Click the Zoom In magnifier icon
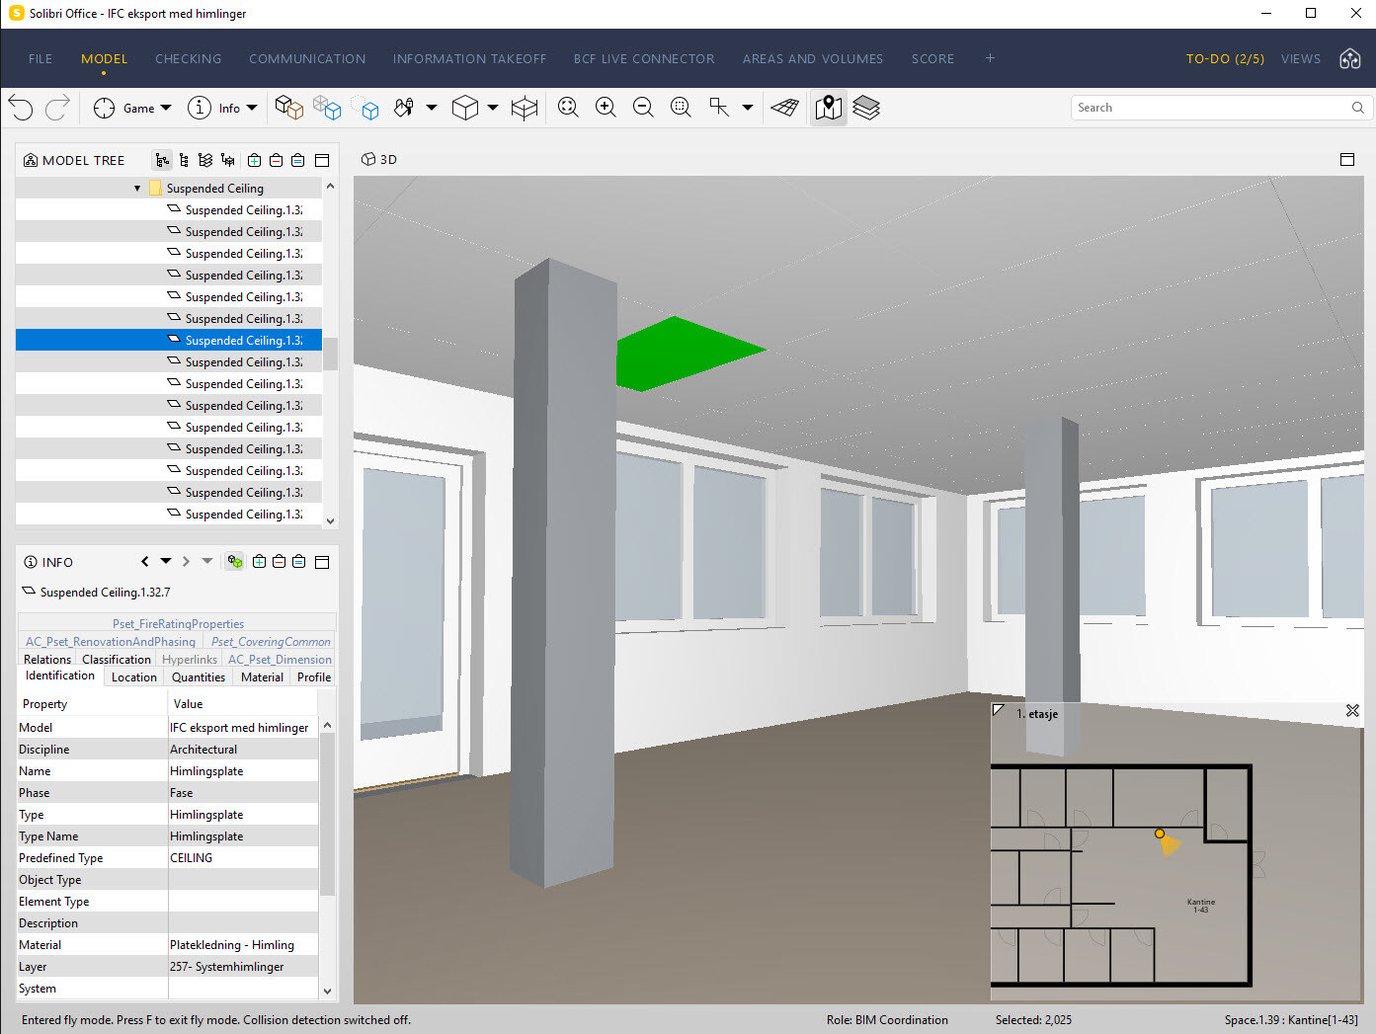Image resolution: width=1376 pixels, height=1034 pixels. click(605, 107)
